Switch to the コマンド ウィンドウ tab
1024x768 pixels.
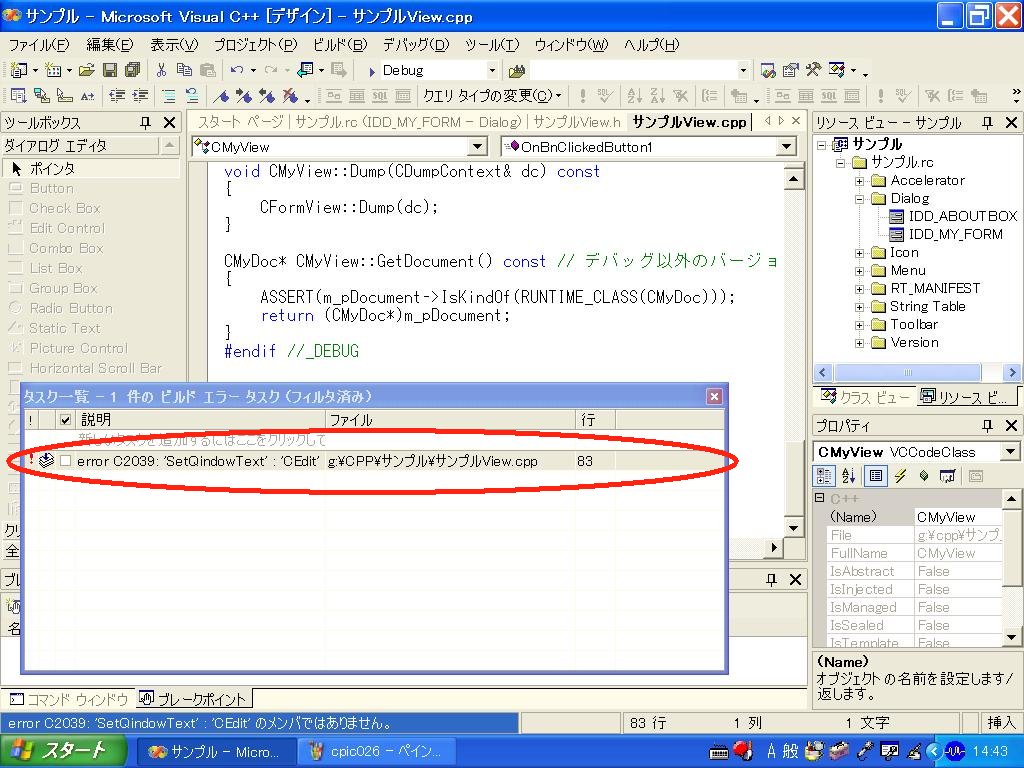[x=69, y=699]
